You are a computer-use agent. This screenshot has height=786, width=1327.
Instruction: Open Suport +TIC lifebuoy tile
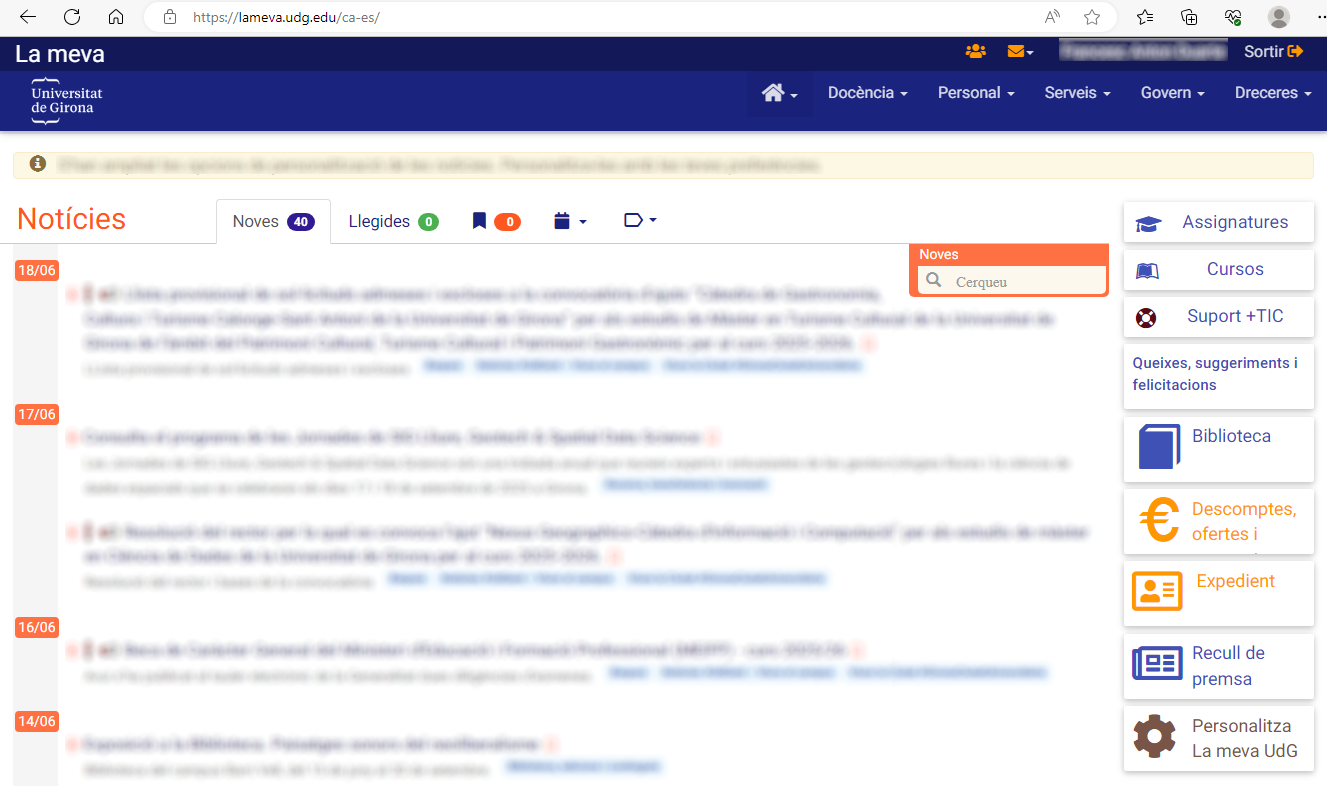click(1218, 317)
